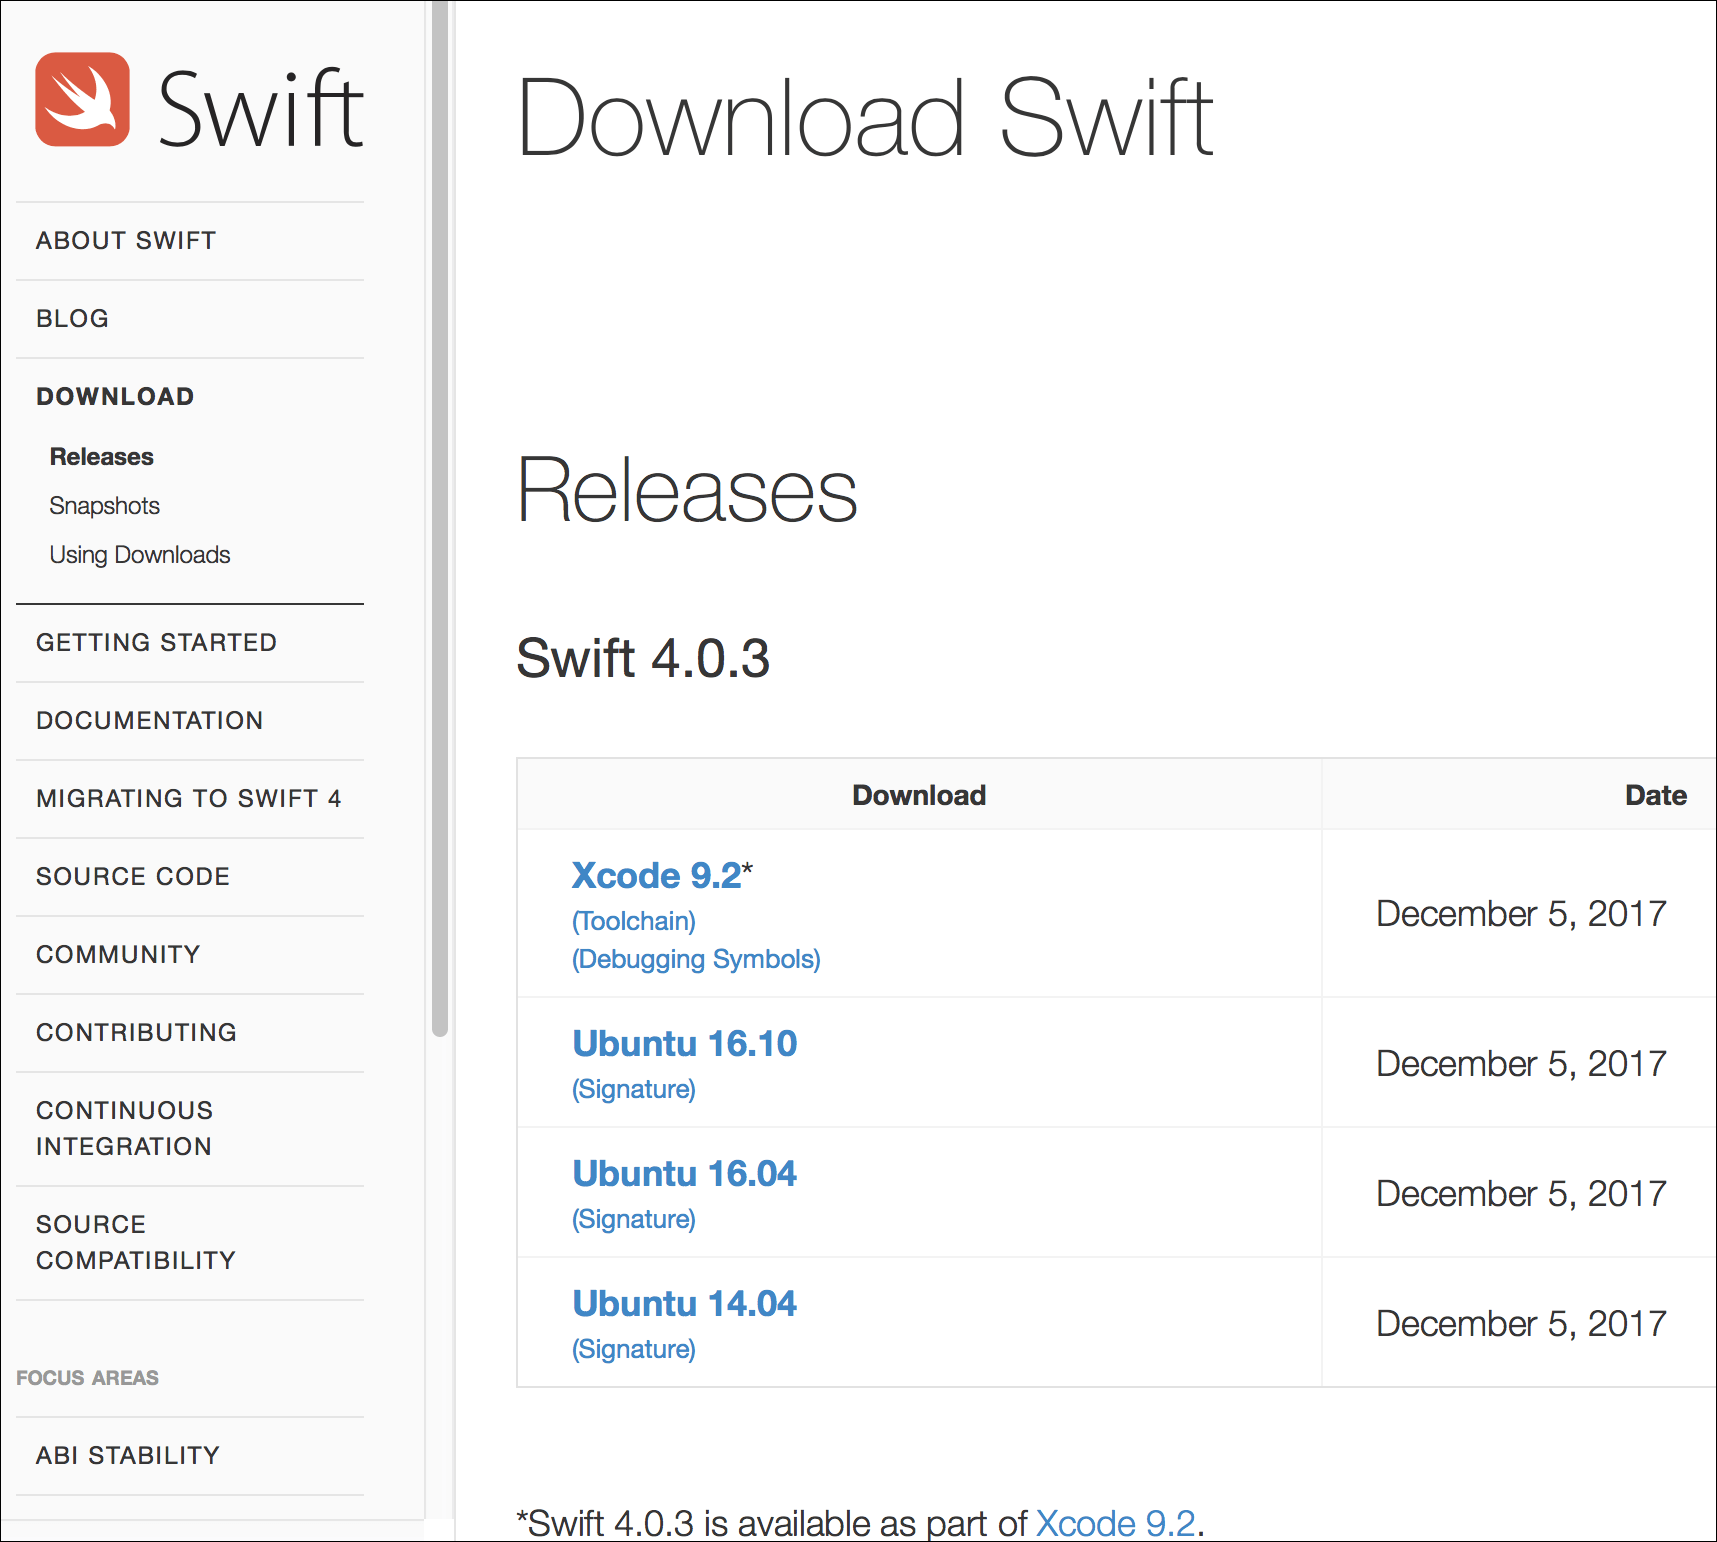
Task: Download Ubuntu 16.10 release
Action: (685, 1044)
